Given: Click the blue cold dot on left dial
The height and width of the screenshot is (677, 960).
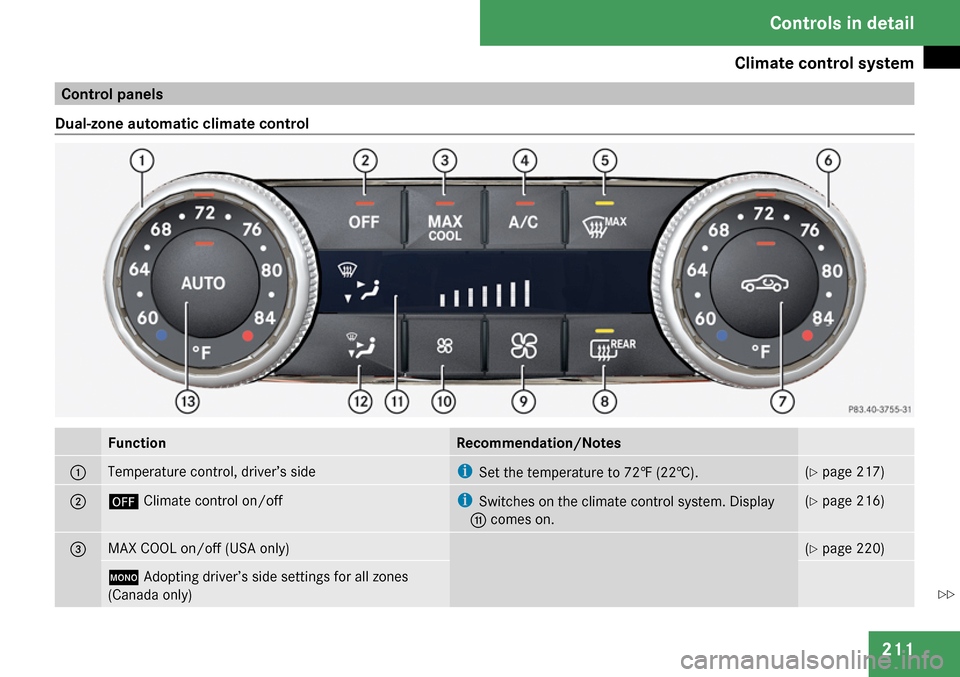Looking at the screenshot, I should 162,335.
